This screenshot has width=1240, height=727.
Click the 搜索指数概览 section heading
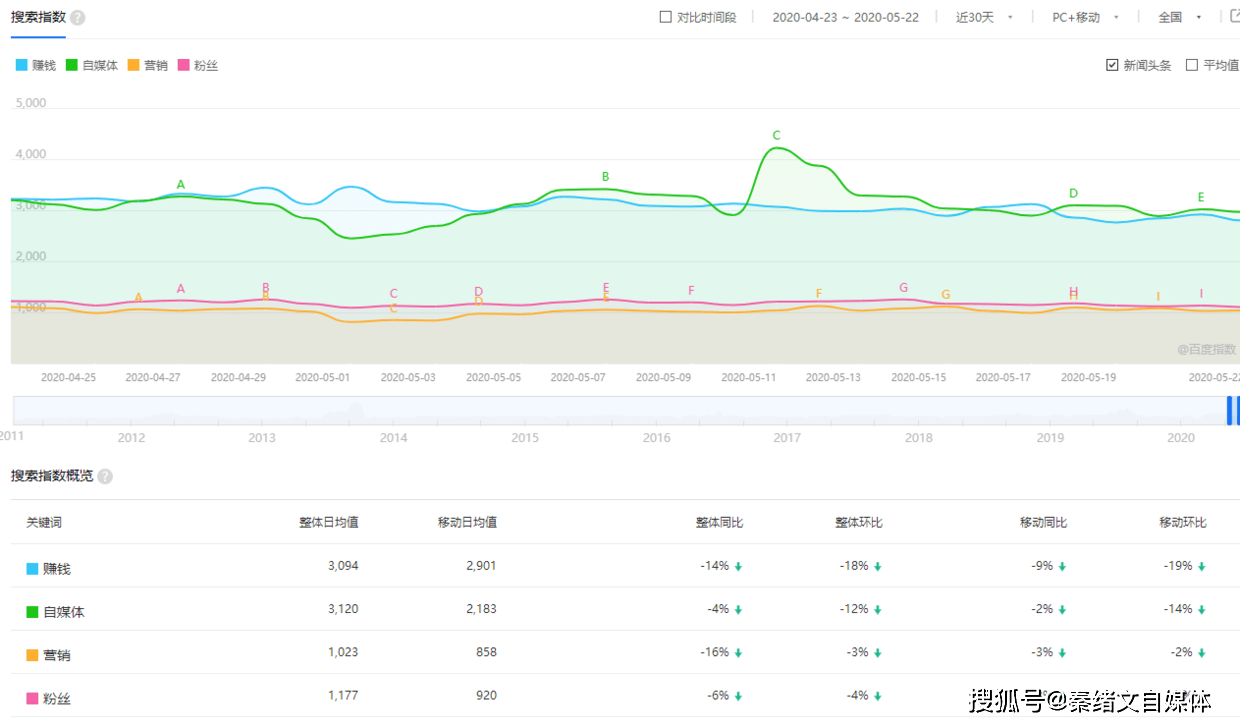click(52, 476)
